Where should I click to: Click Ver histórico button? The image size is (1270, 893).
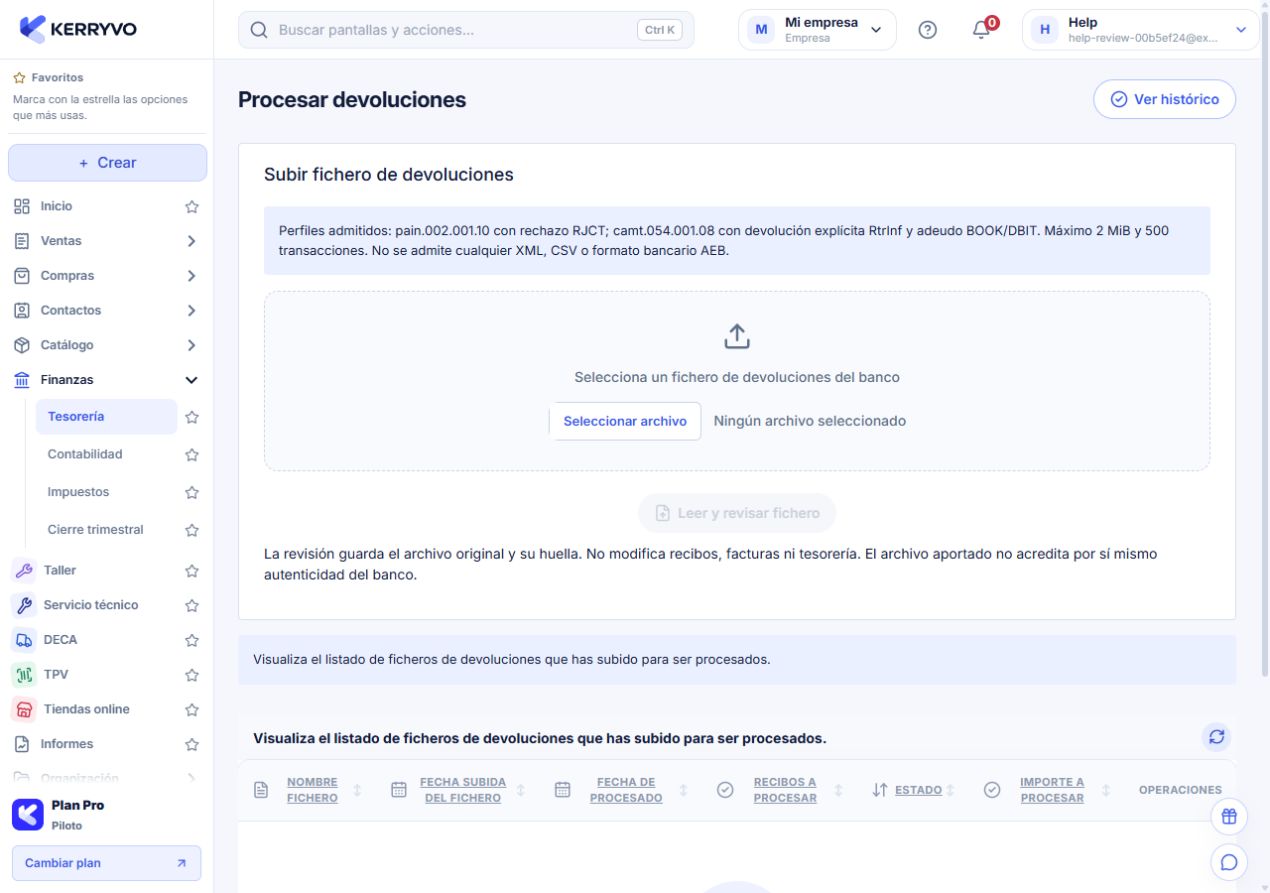click(x=1164, y=100)
